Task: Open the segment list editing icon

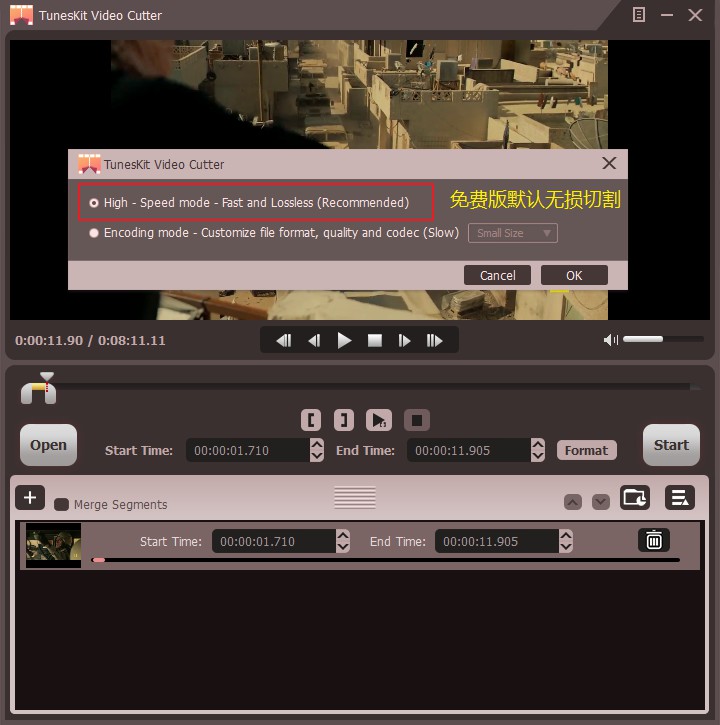Action: (x=680, y=498)
